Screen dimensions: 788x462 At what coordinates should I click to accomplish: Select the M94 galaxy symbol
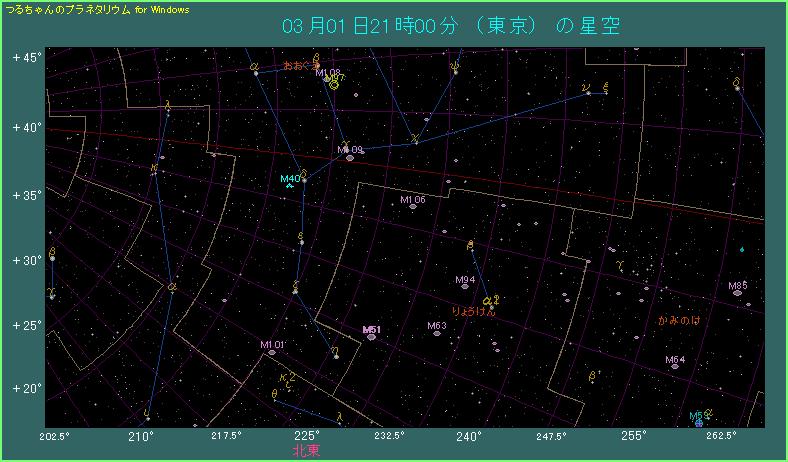pos(465,286)
